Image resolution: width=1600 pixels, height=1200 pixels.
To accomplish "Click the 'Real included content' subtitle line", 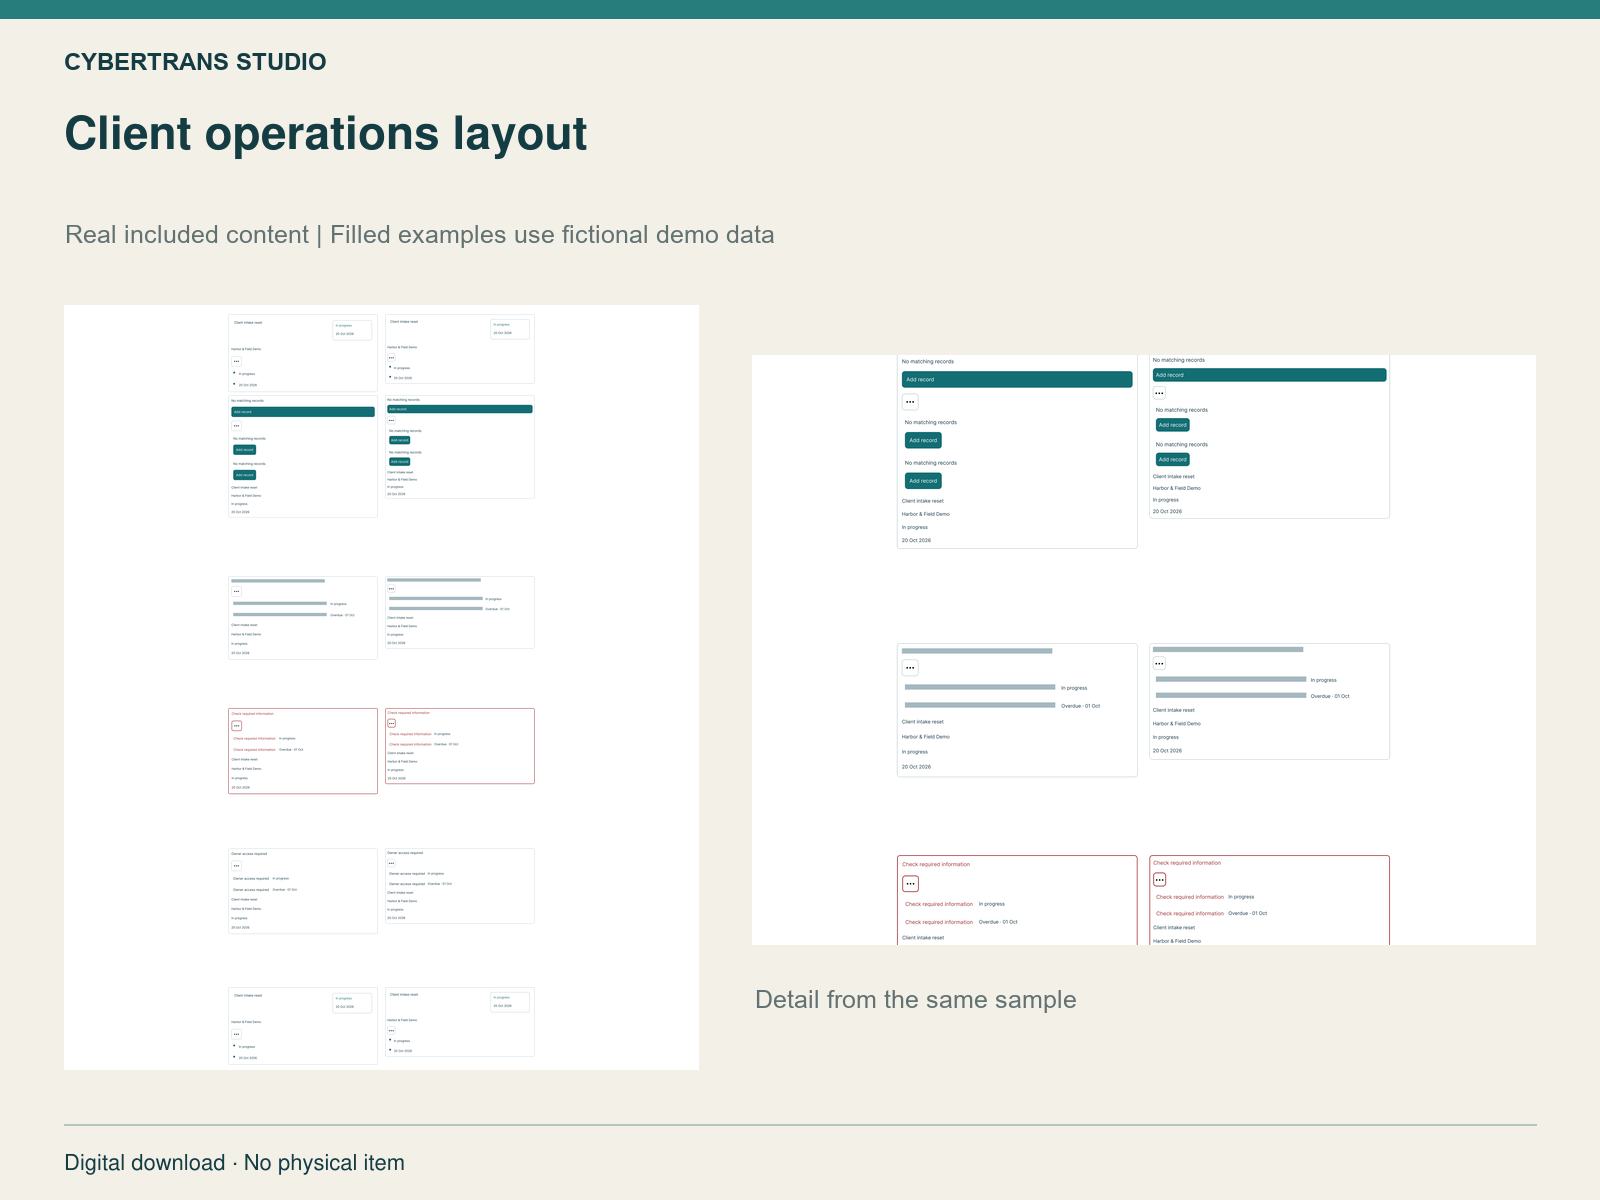I will (x=419, y=235).
